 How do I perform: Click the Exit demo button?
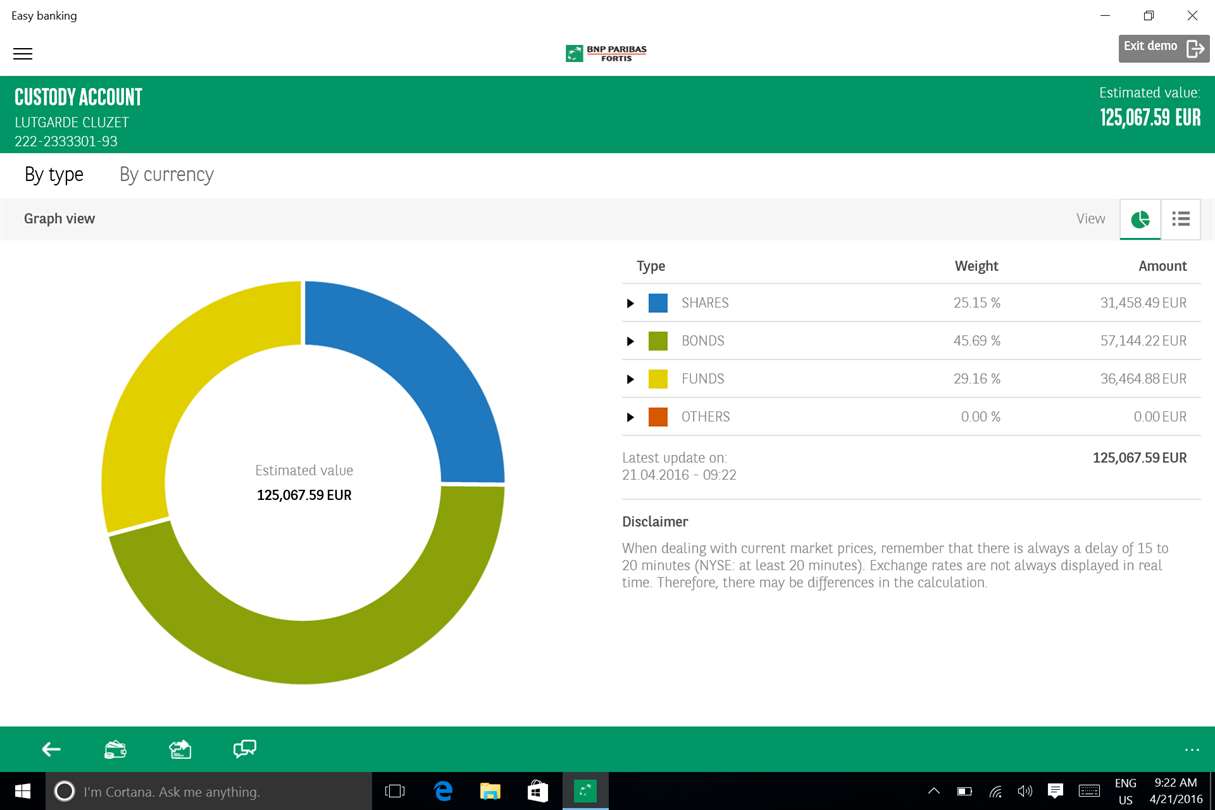pyautogui.click(x=1164, y=48)
